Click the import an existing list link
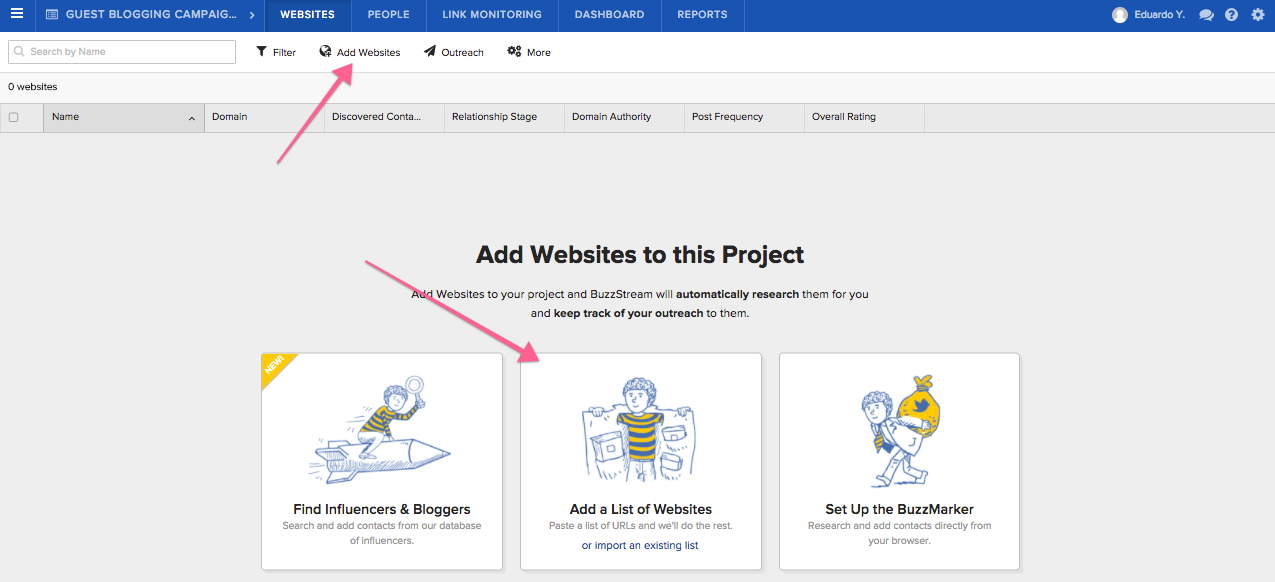This screenshot has width=1275, height=582. (646, 545)
